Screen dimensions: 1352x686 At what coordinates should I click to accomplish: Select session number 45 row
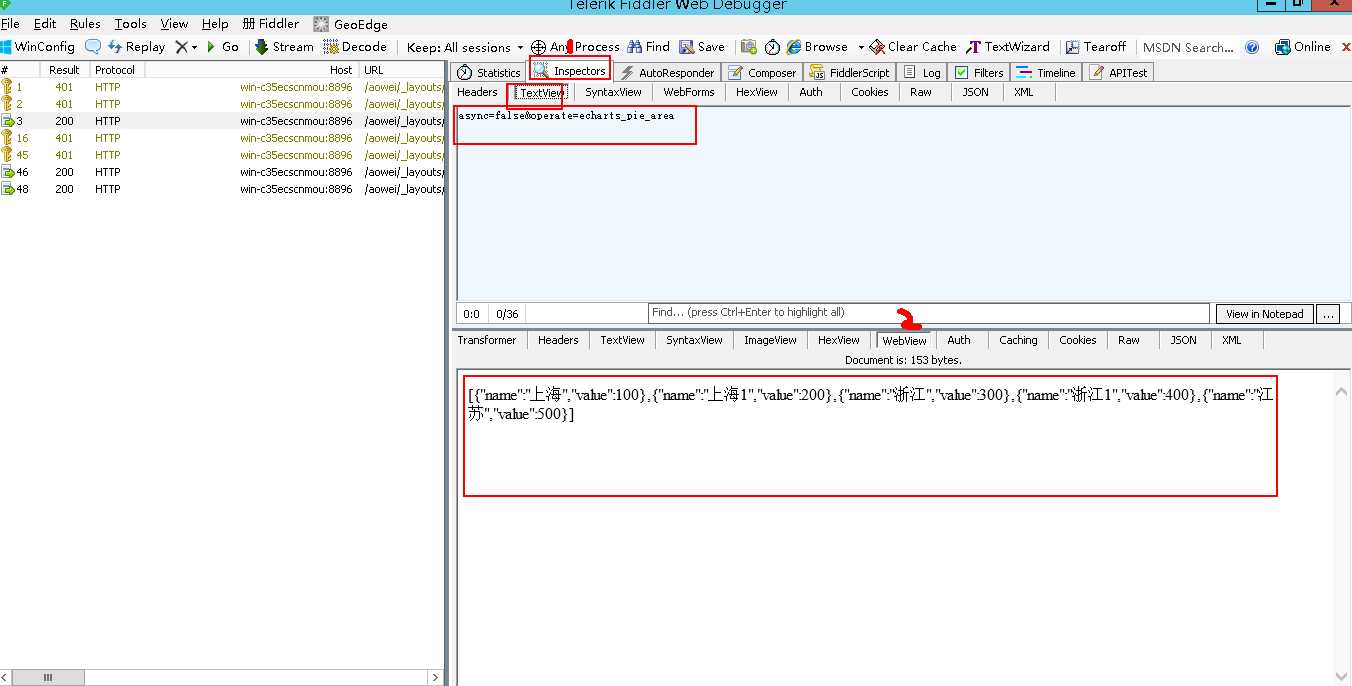pos(222,155)
